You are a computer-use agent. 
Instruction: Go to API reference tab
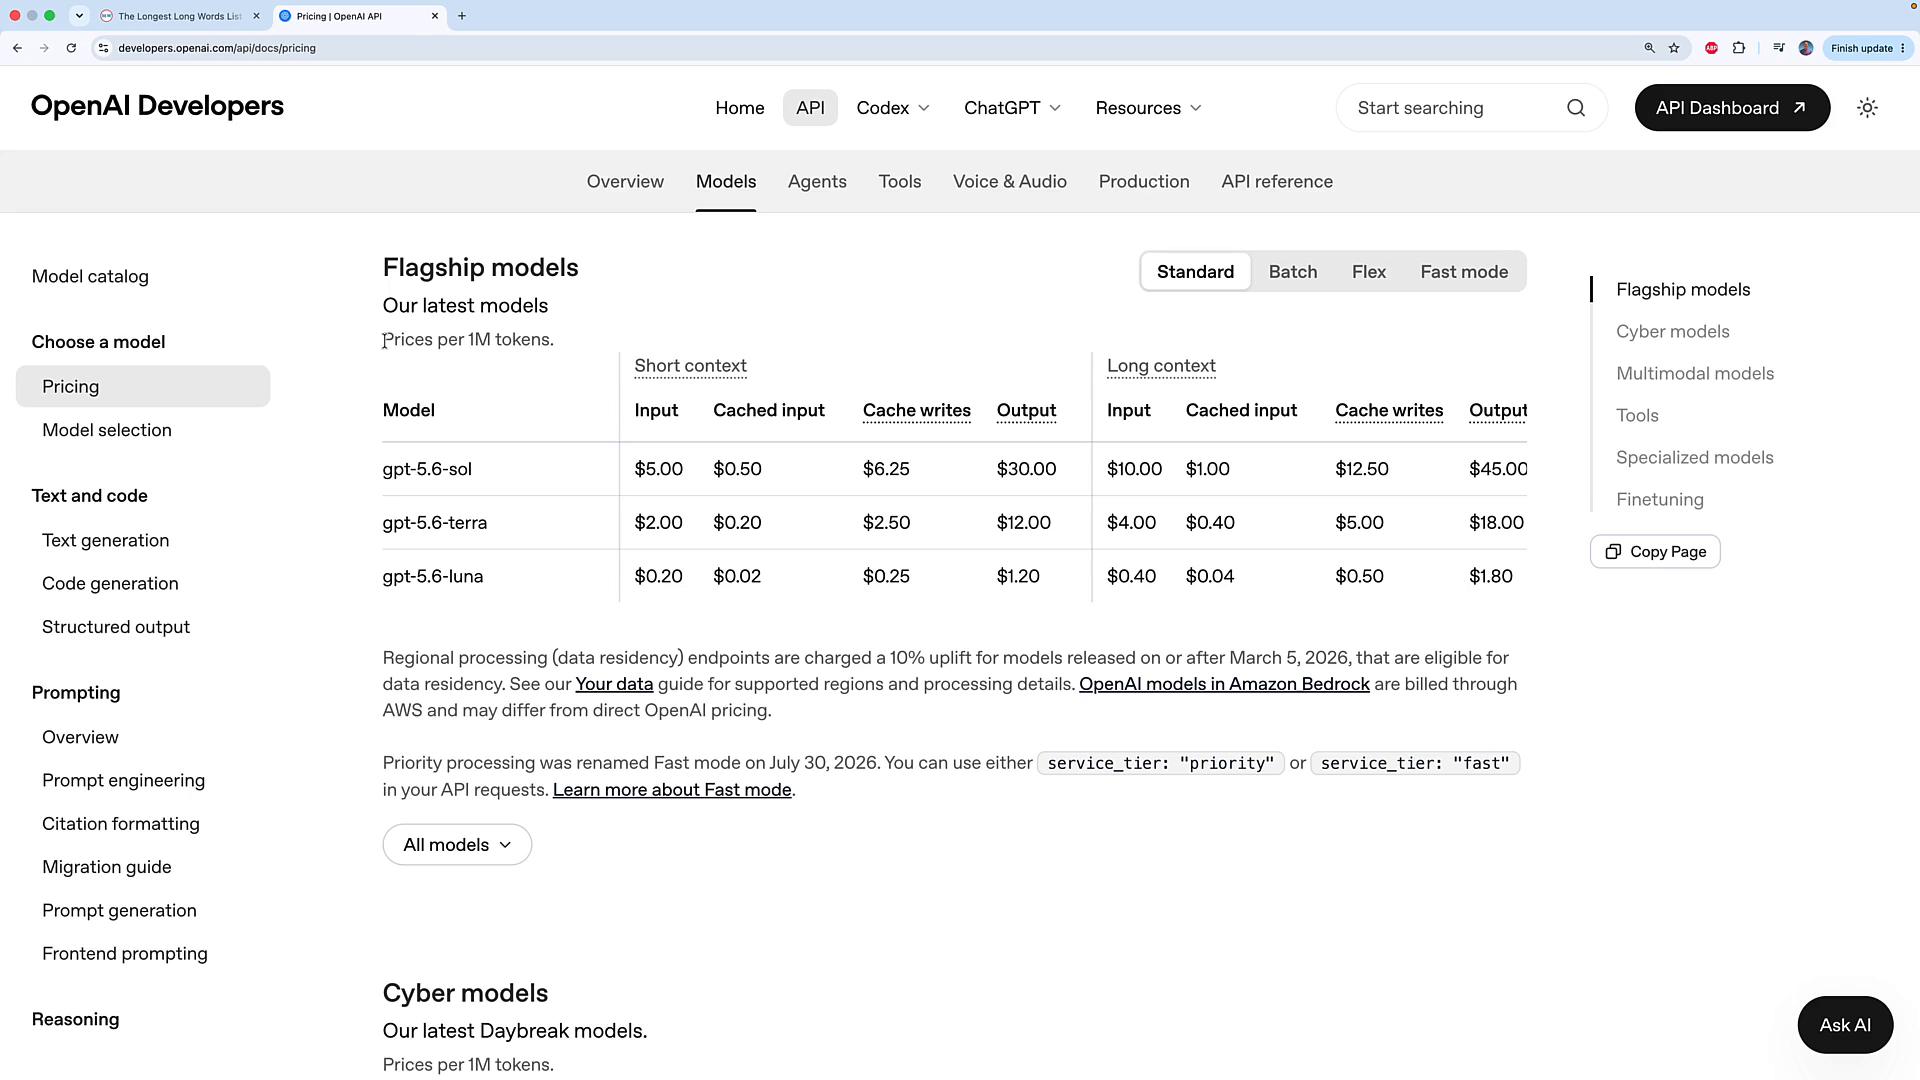(1276, 182)
